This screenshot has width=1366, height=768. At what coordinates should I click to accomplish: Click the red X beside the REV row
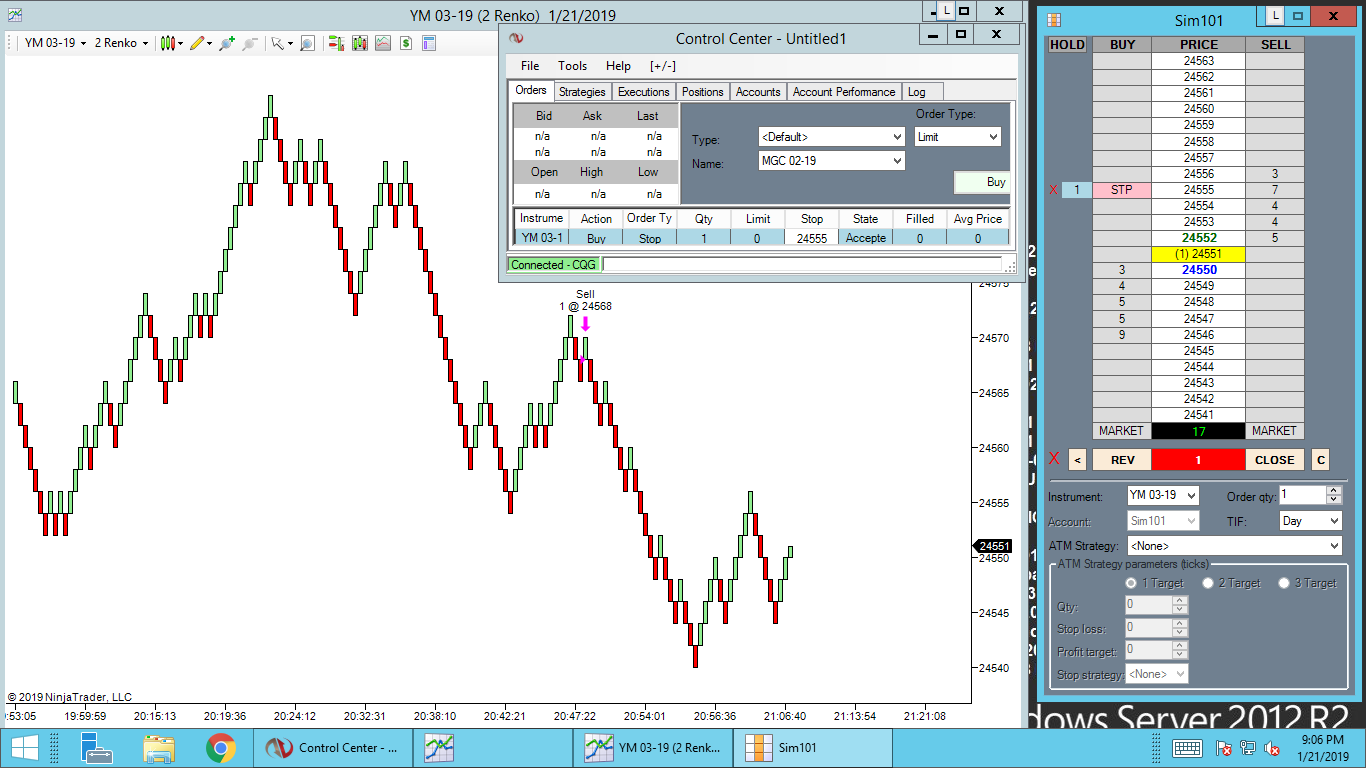coord(1054,459)
